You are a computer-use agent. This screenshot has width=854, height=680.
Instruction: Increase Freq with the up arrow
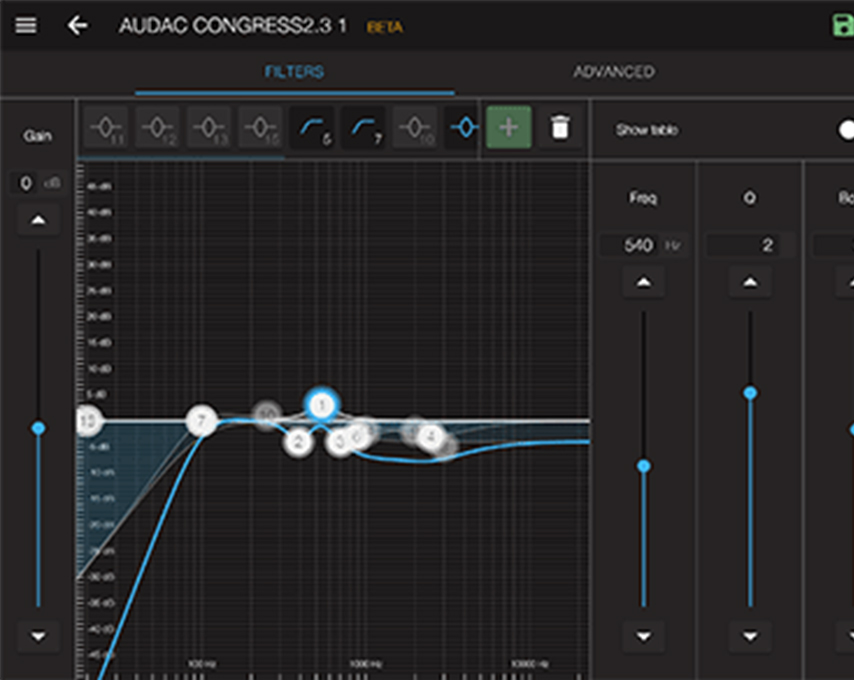643,283
